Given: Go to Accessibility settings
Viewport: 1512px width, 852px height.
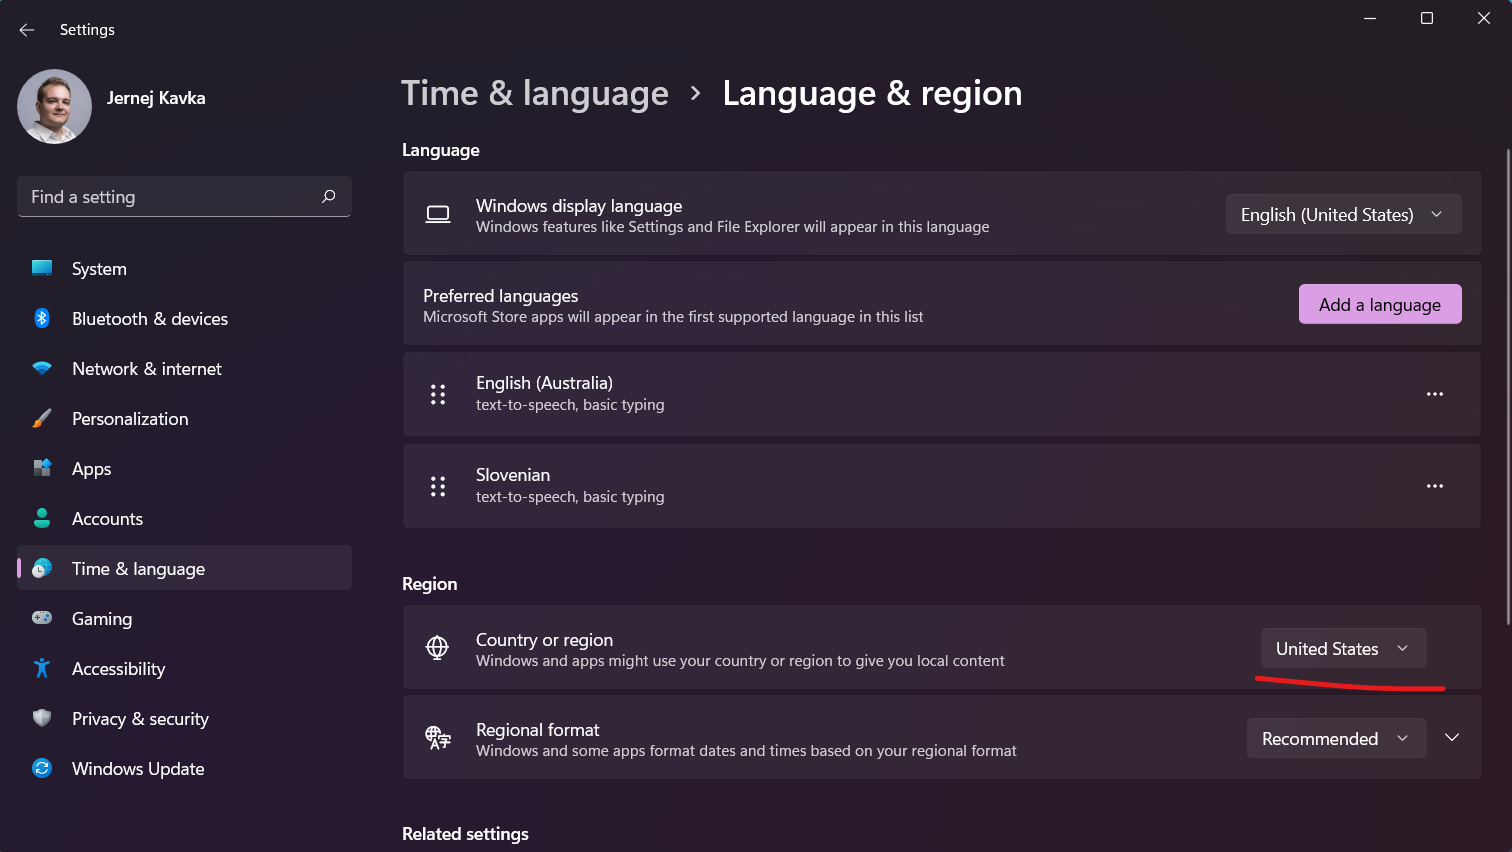Looking at the screenshot, I should (184, 668).
